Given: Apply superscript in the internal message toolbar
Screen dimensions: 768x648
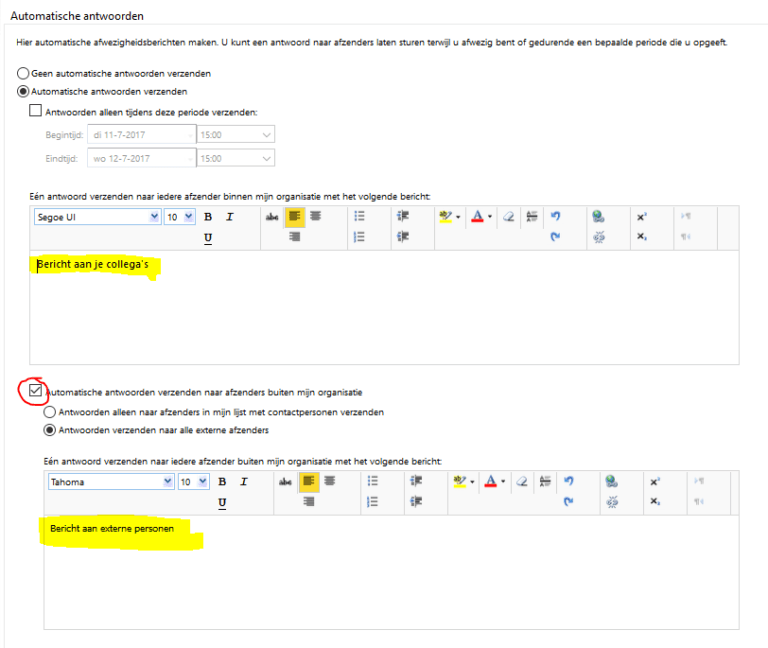Looking at the screenshot, I should 642,216.
